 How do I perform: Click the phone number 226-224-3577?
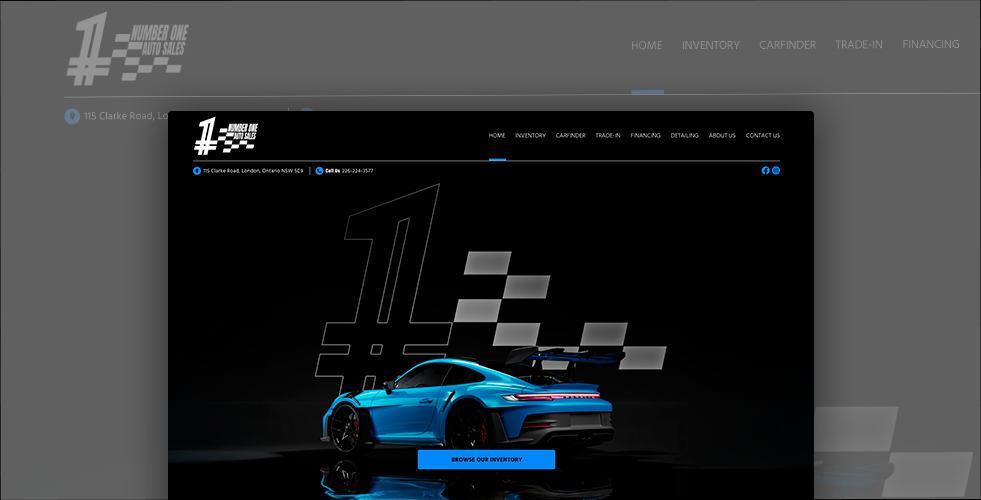coord(357,171)
